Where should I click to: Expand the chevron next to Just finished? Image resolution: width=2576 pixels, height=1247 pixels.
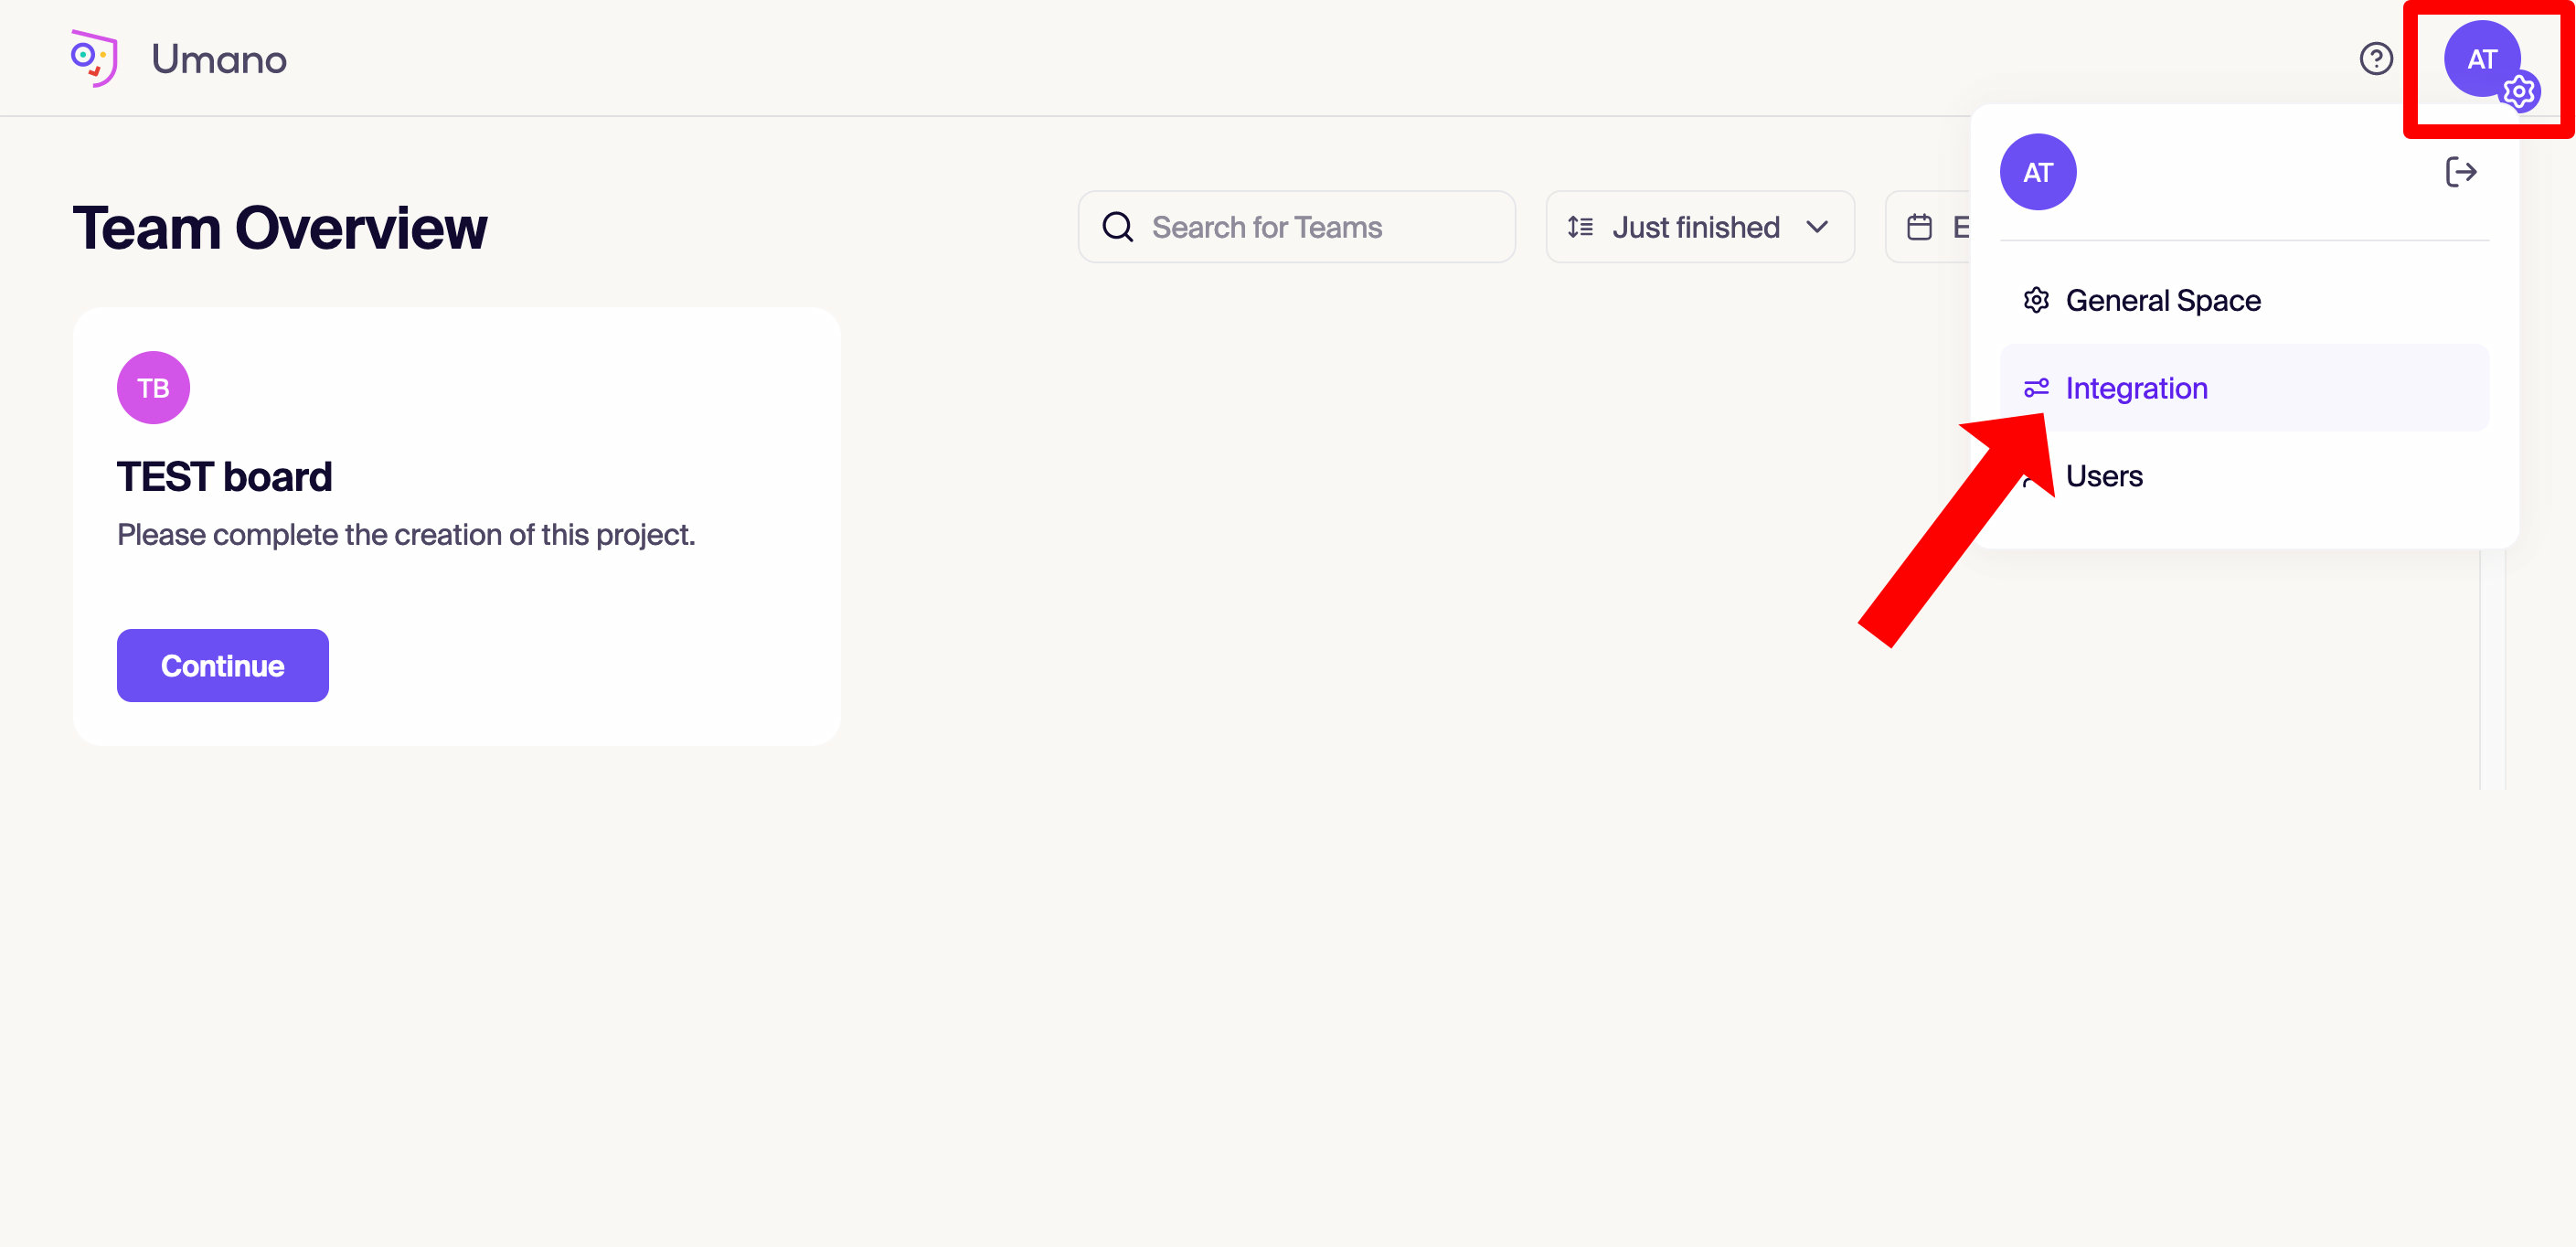pyautogui.click(x=1818, y=227)
